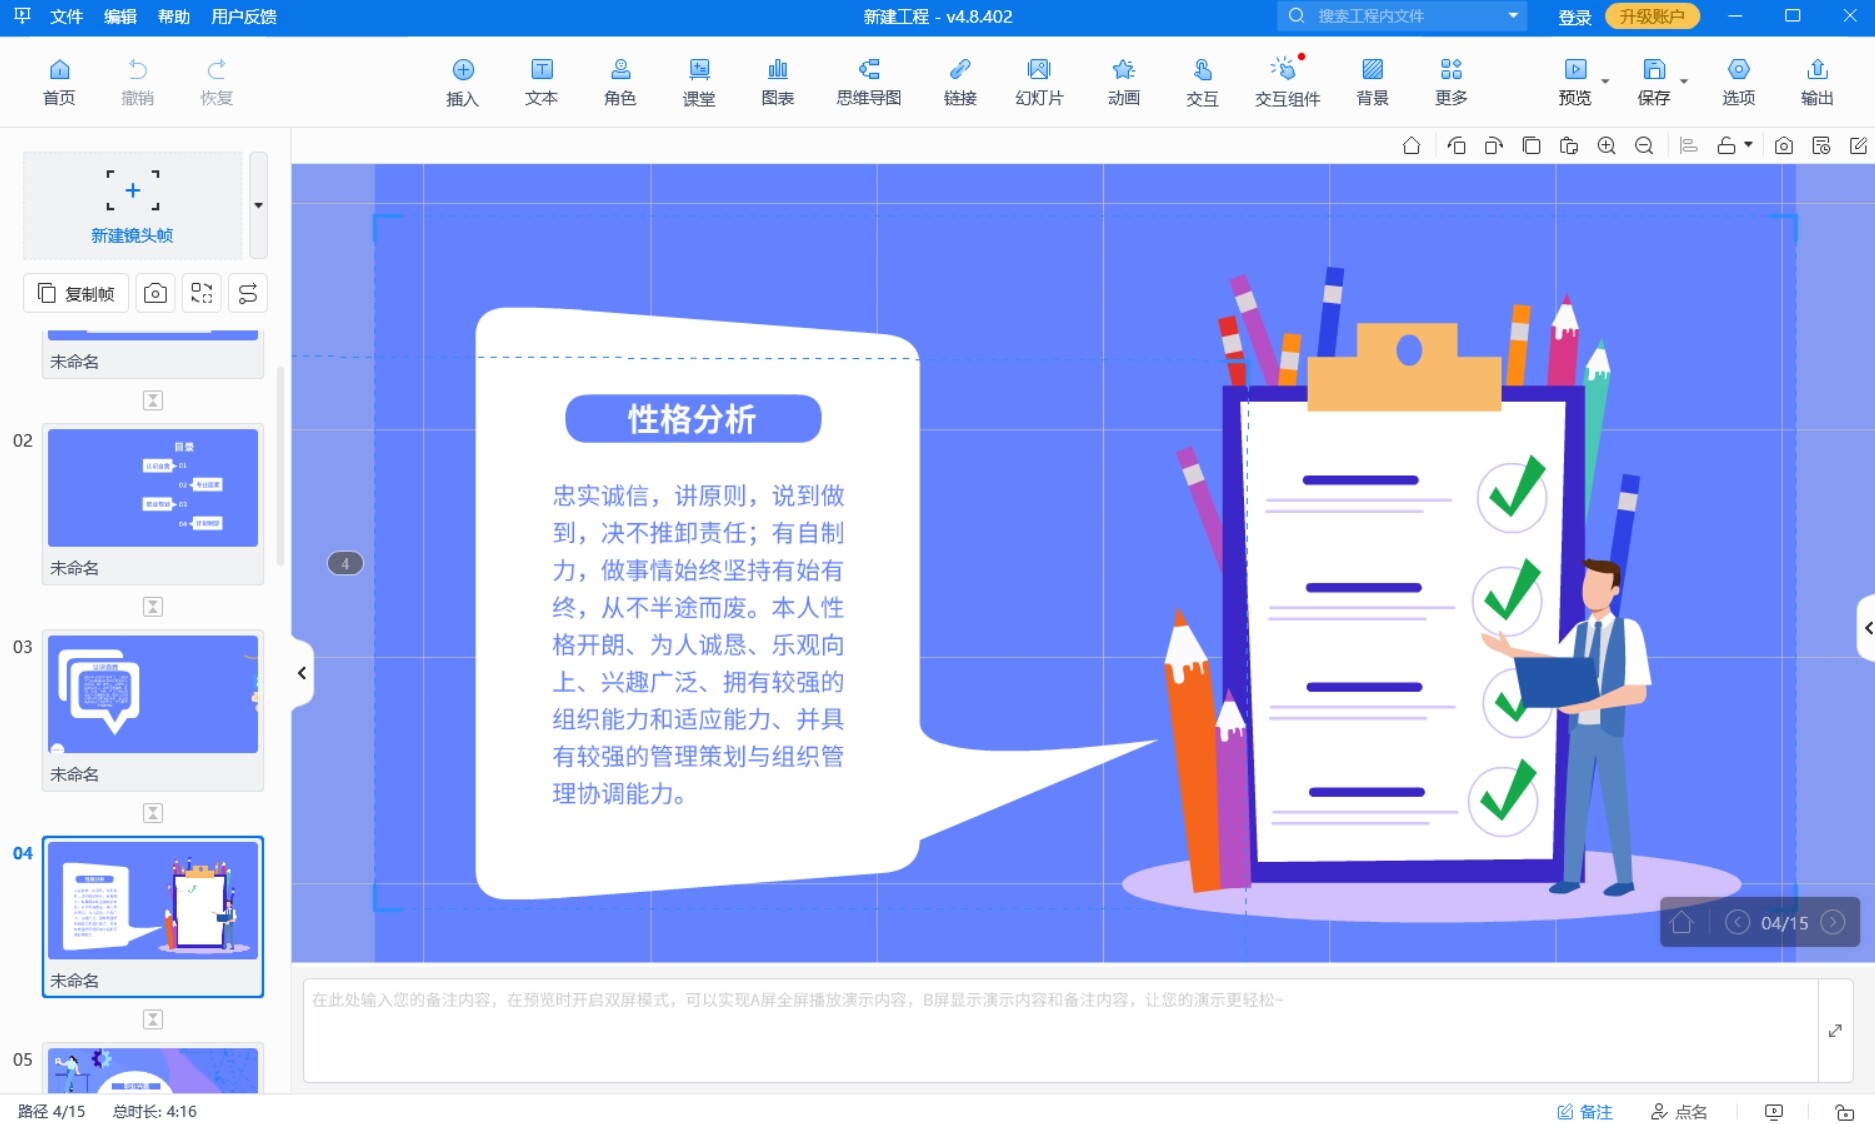Click the align objects icon

[1689, 146]
